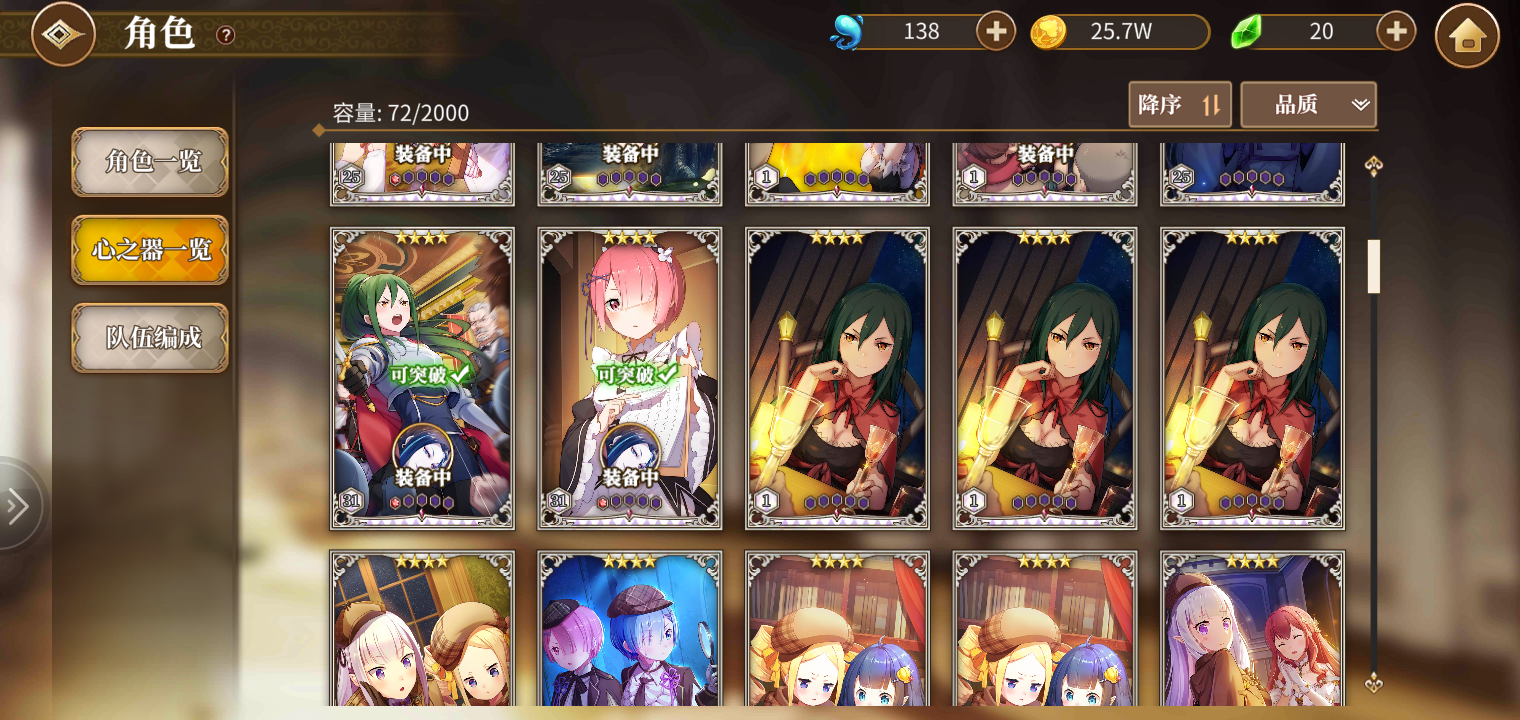Switch to the 角色一览 tab
1520x720 pixels.
click(x=150, y=162)
